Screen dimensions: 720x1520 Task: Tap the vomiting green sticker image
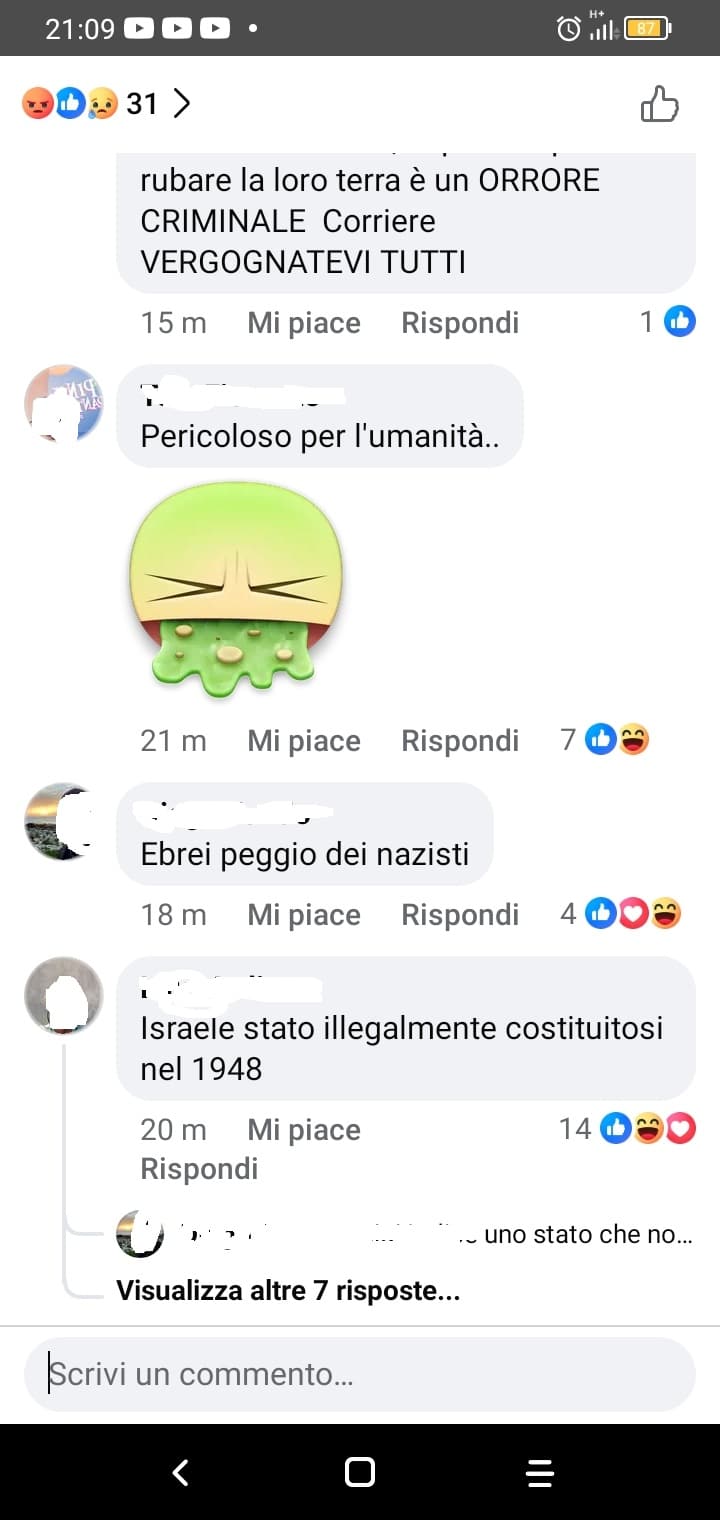(x=236, y=588)
